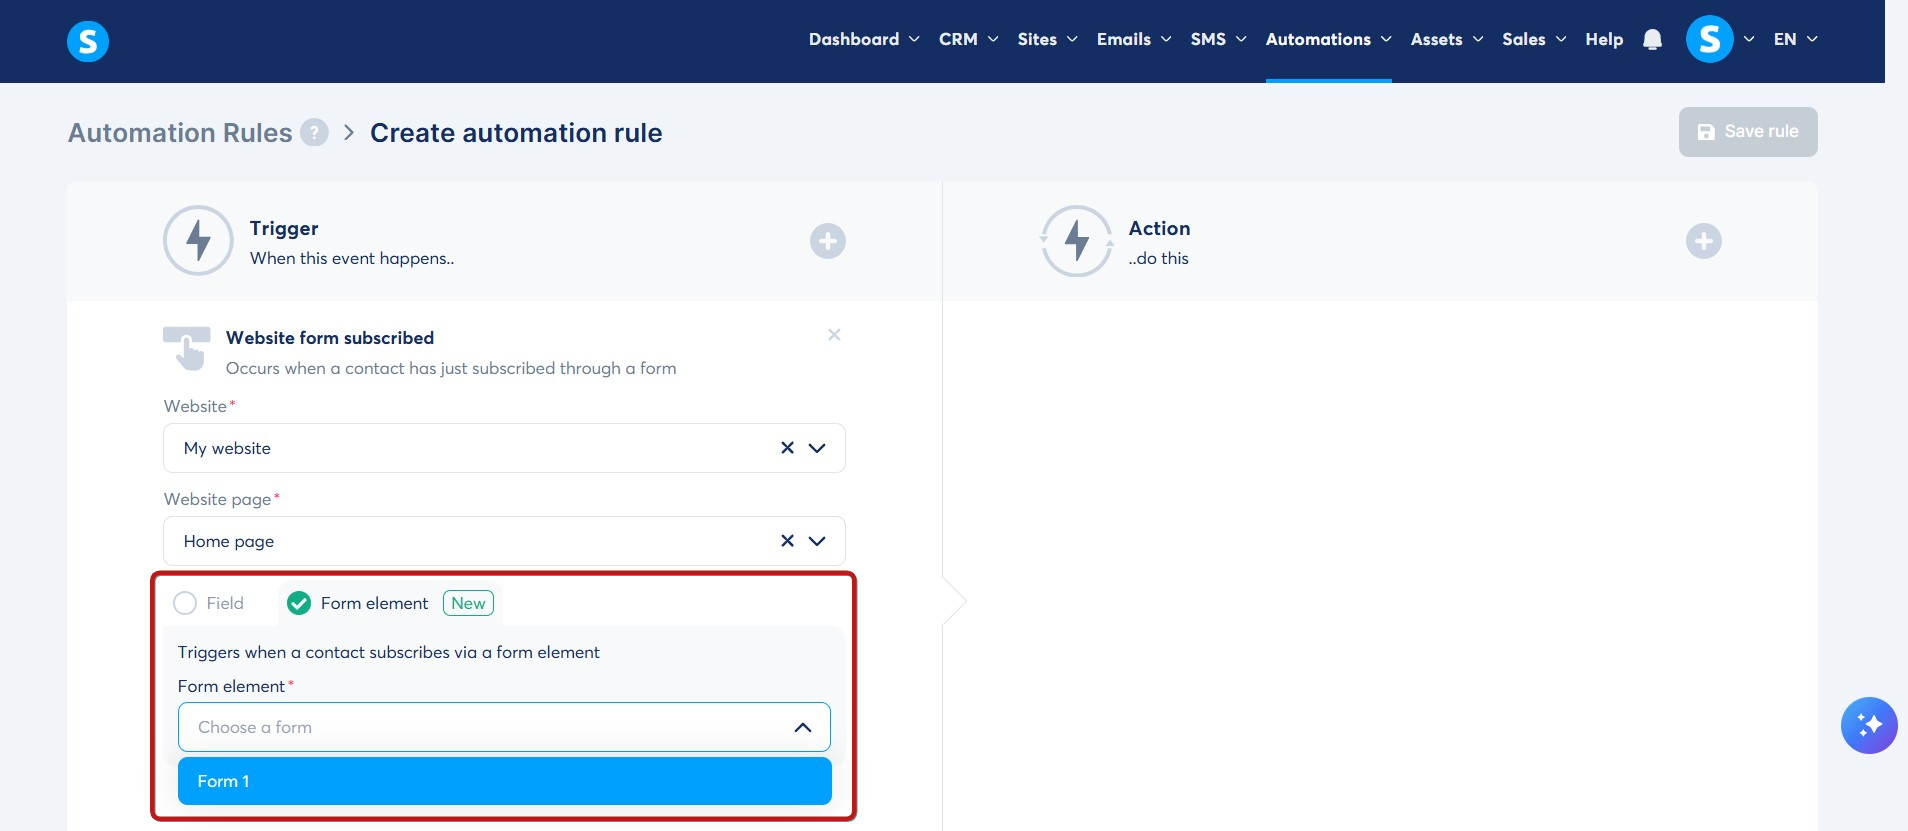Add a trigger with the plus icon
The width and height of the screenshot is (1908, 831).
coord(828,241)
